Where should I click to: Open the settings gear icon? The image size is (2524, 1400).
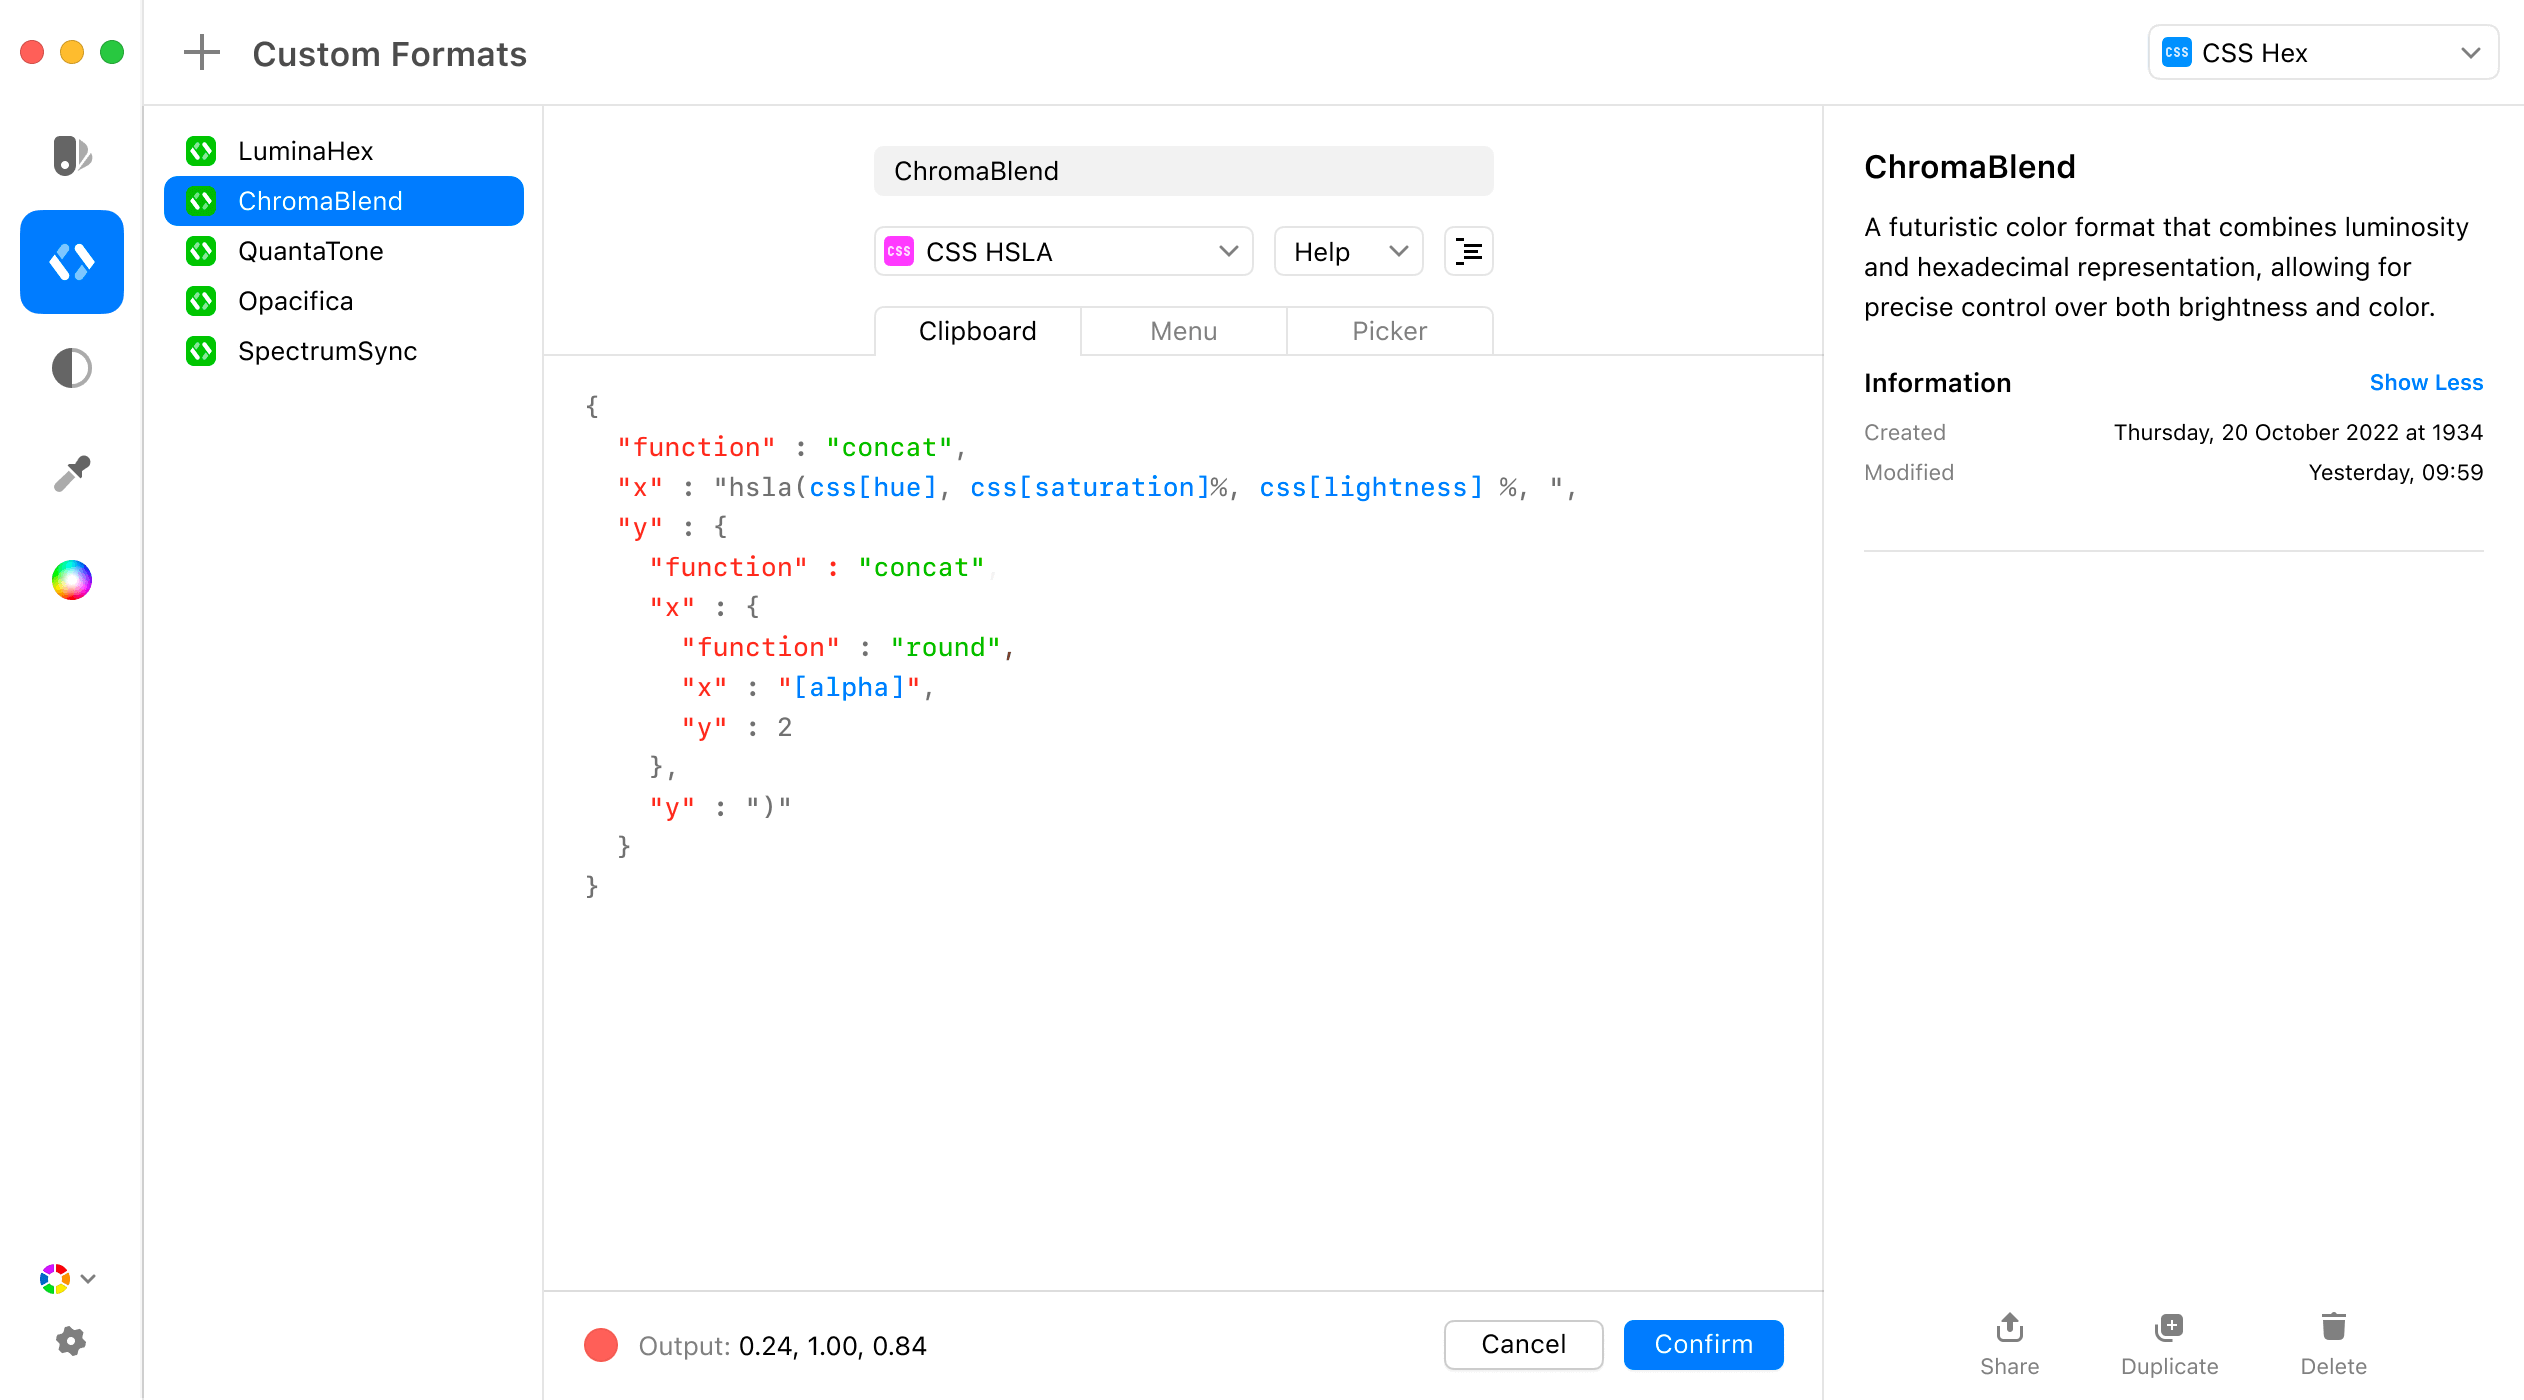(x=71, y=1341)
